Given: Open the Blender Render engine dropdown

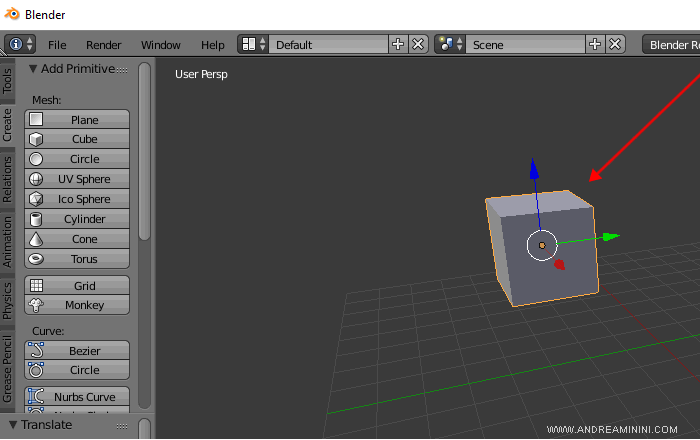Looking at the screenshot, I should [671, 45].
